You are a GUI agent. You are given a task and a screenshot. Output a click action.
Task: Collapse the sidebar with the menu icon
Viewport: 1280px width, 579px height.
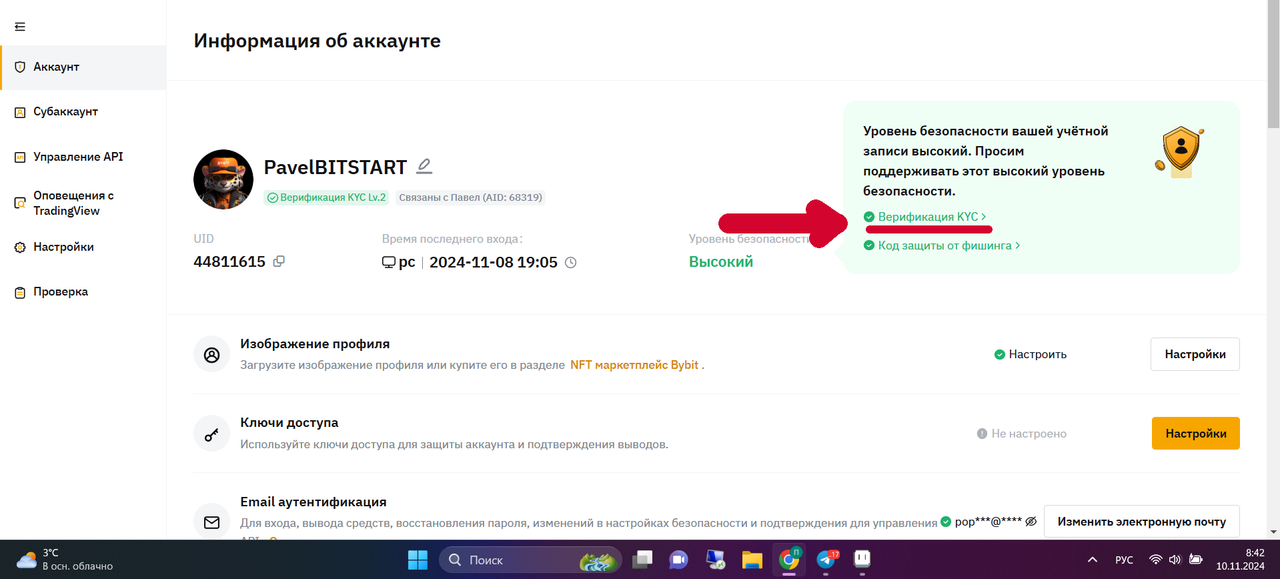tap(20, 26)
